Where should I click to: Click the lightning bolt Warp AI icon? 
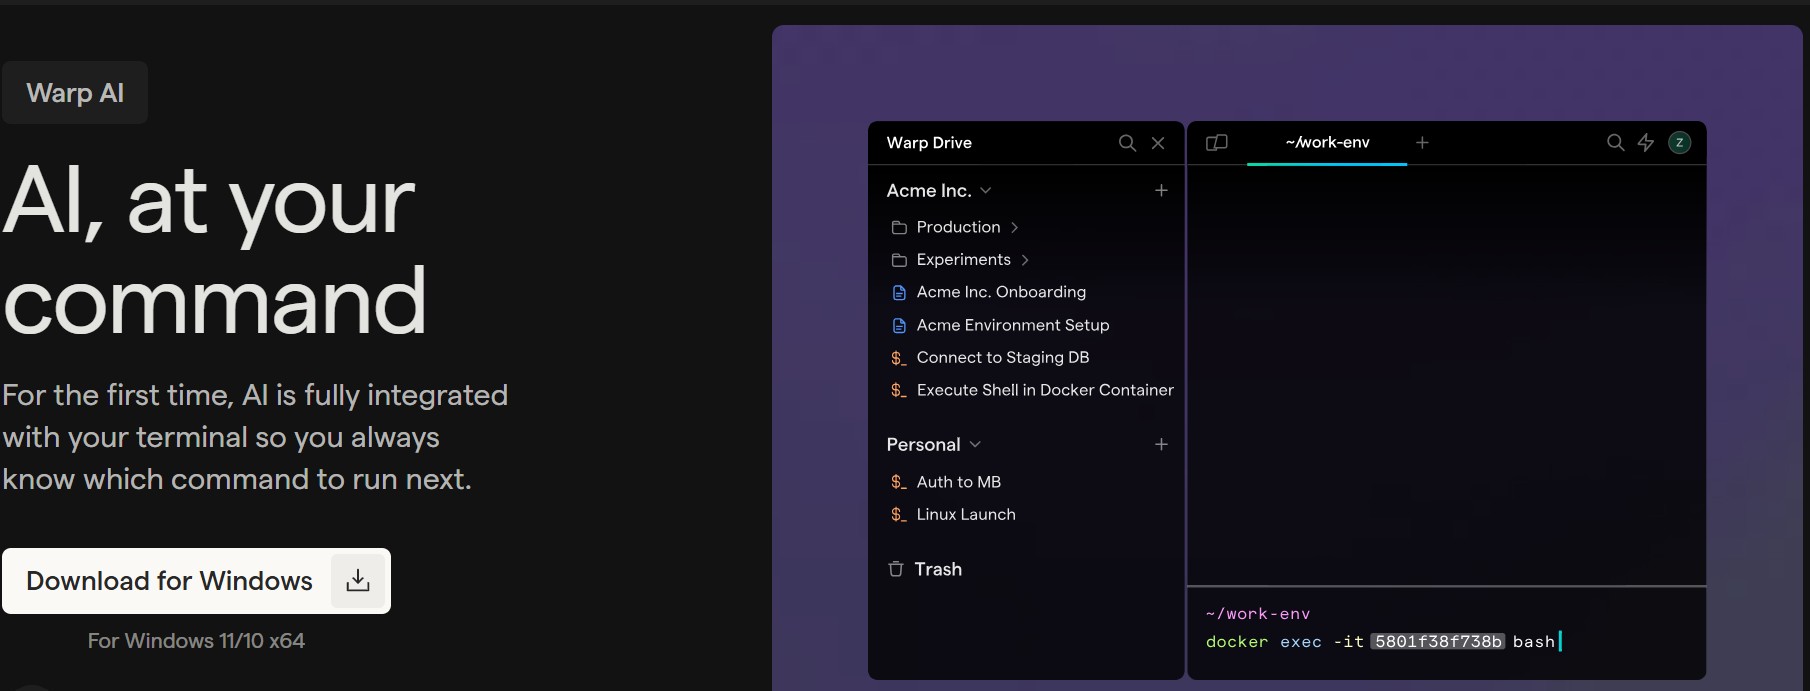[1646, 143]
